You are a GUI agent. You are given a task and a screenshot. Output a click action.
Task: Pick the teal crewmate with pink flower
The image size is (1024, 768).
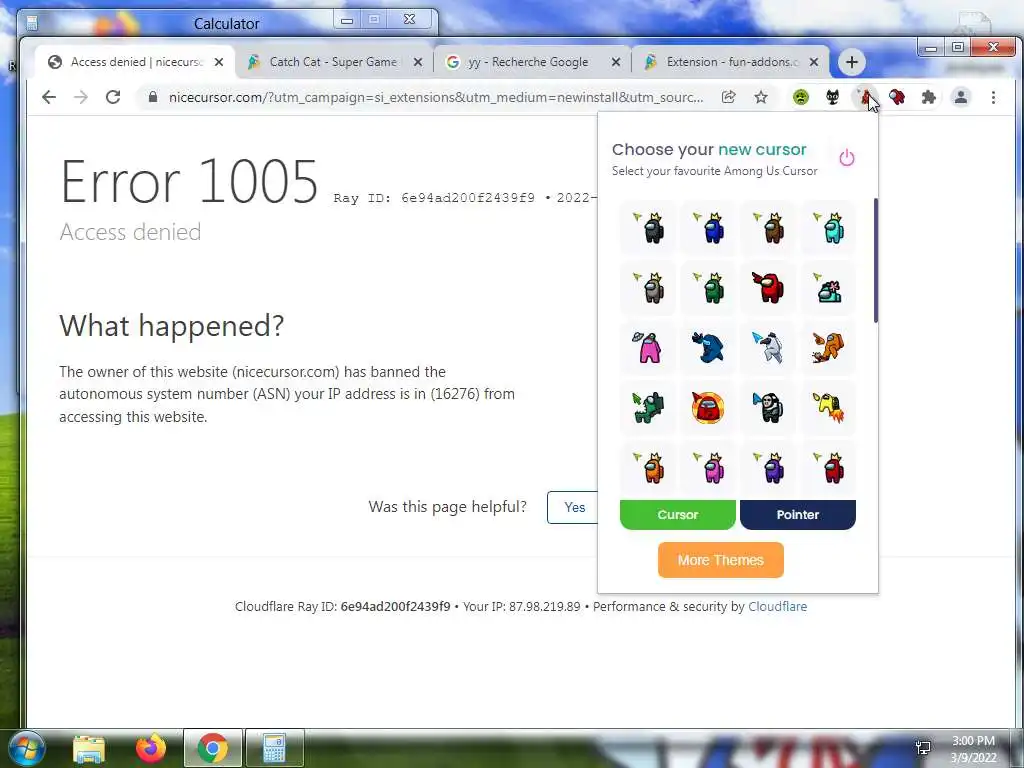[x=829, y=288]
